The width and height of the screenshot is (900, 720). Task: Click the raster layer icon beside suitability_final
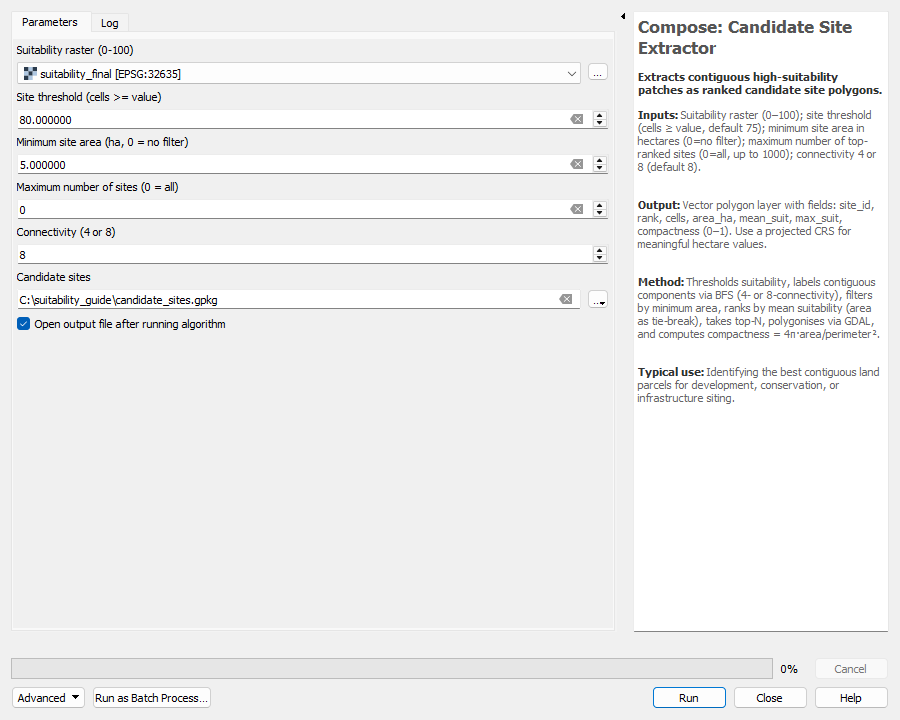pos(30,73)
